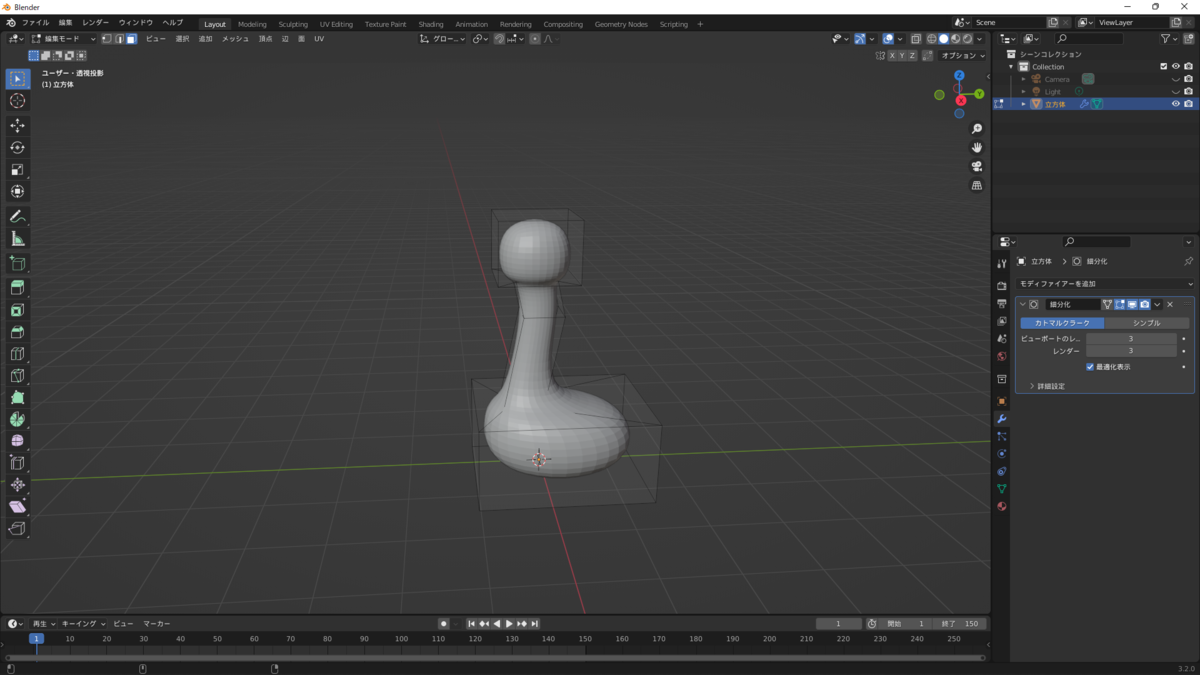Image resolution: width=1200 pixels, height=675 pixels.
Task: Select the Add Cube tool
Action: click(x=17, y=263)
